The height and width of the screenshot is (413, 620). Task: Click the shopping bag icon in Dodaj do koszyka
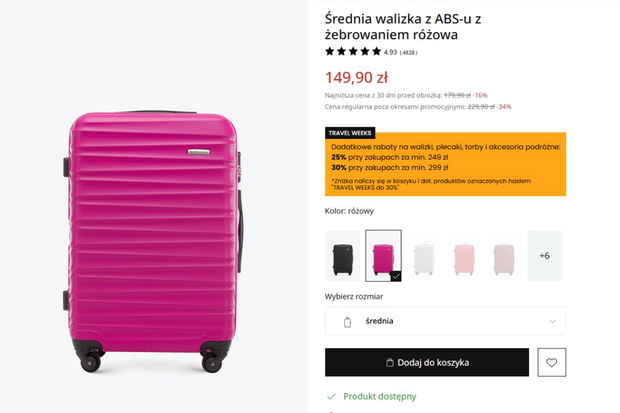tap(389, 362)
